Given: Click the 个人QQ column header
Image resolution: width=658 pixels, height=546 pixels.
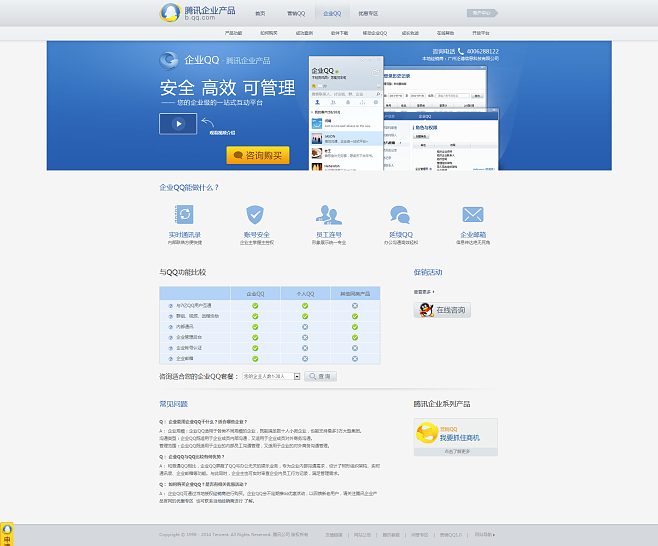Looking at the screenshot, I should (305, 294).
